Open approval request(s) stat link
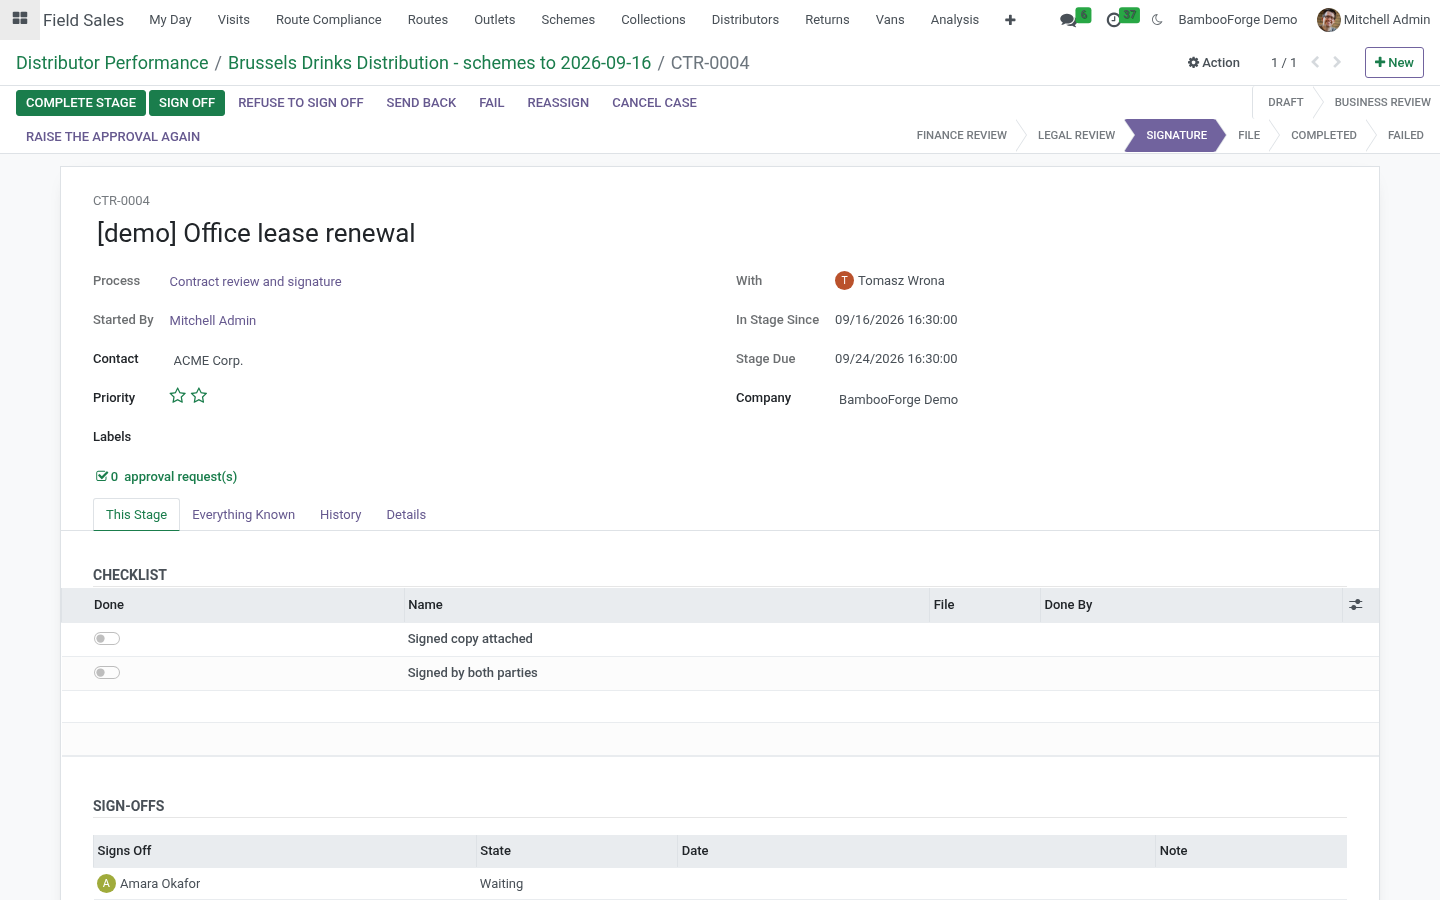This screenshot has width=1440, height=900. (166, 477)
